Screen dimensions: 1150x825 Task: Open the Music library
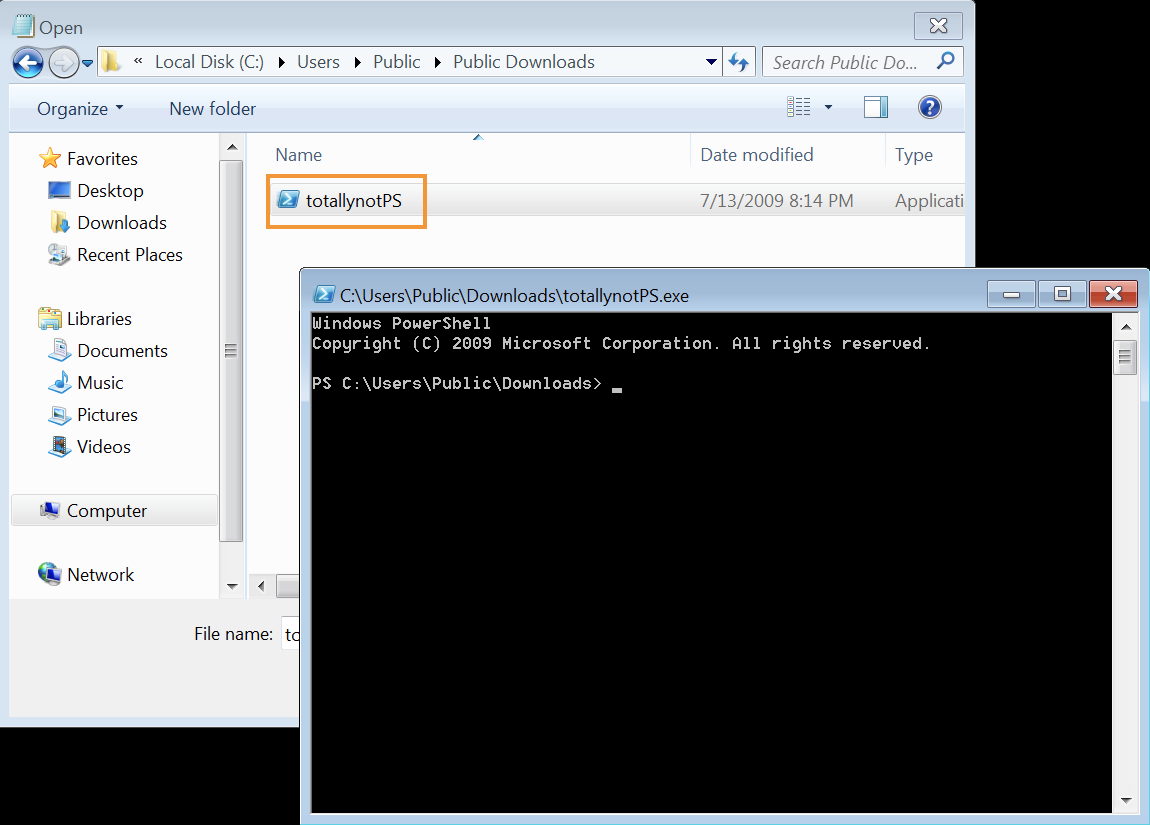tap(100, 383)
